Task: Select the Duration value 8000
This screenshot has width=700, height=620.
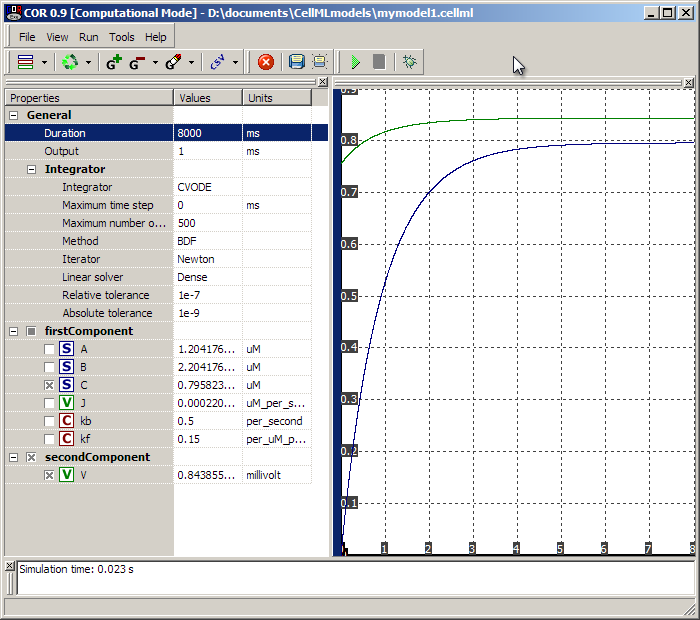Action: point(208,133)
